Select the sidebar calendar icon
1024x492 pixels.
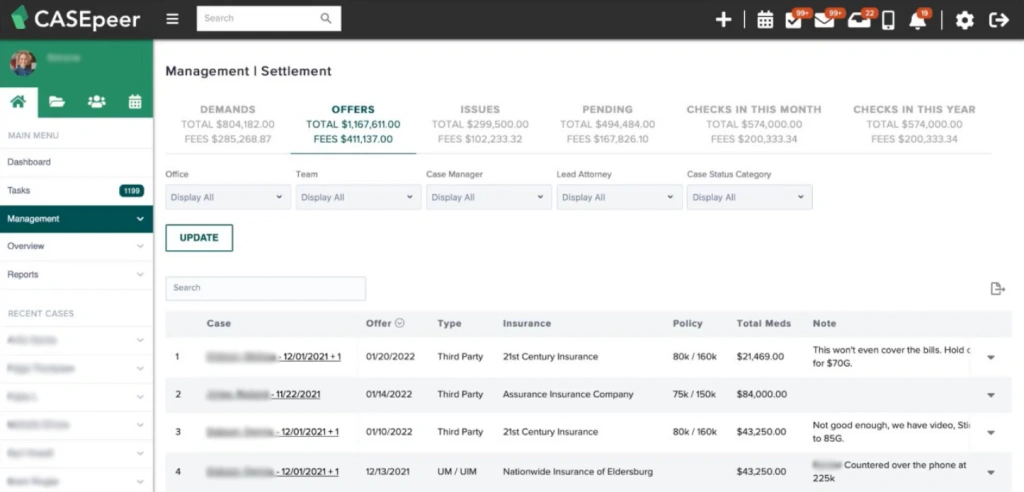135,102
